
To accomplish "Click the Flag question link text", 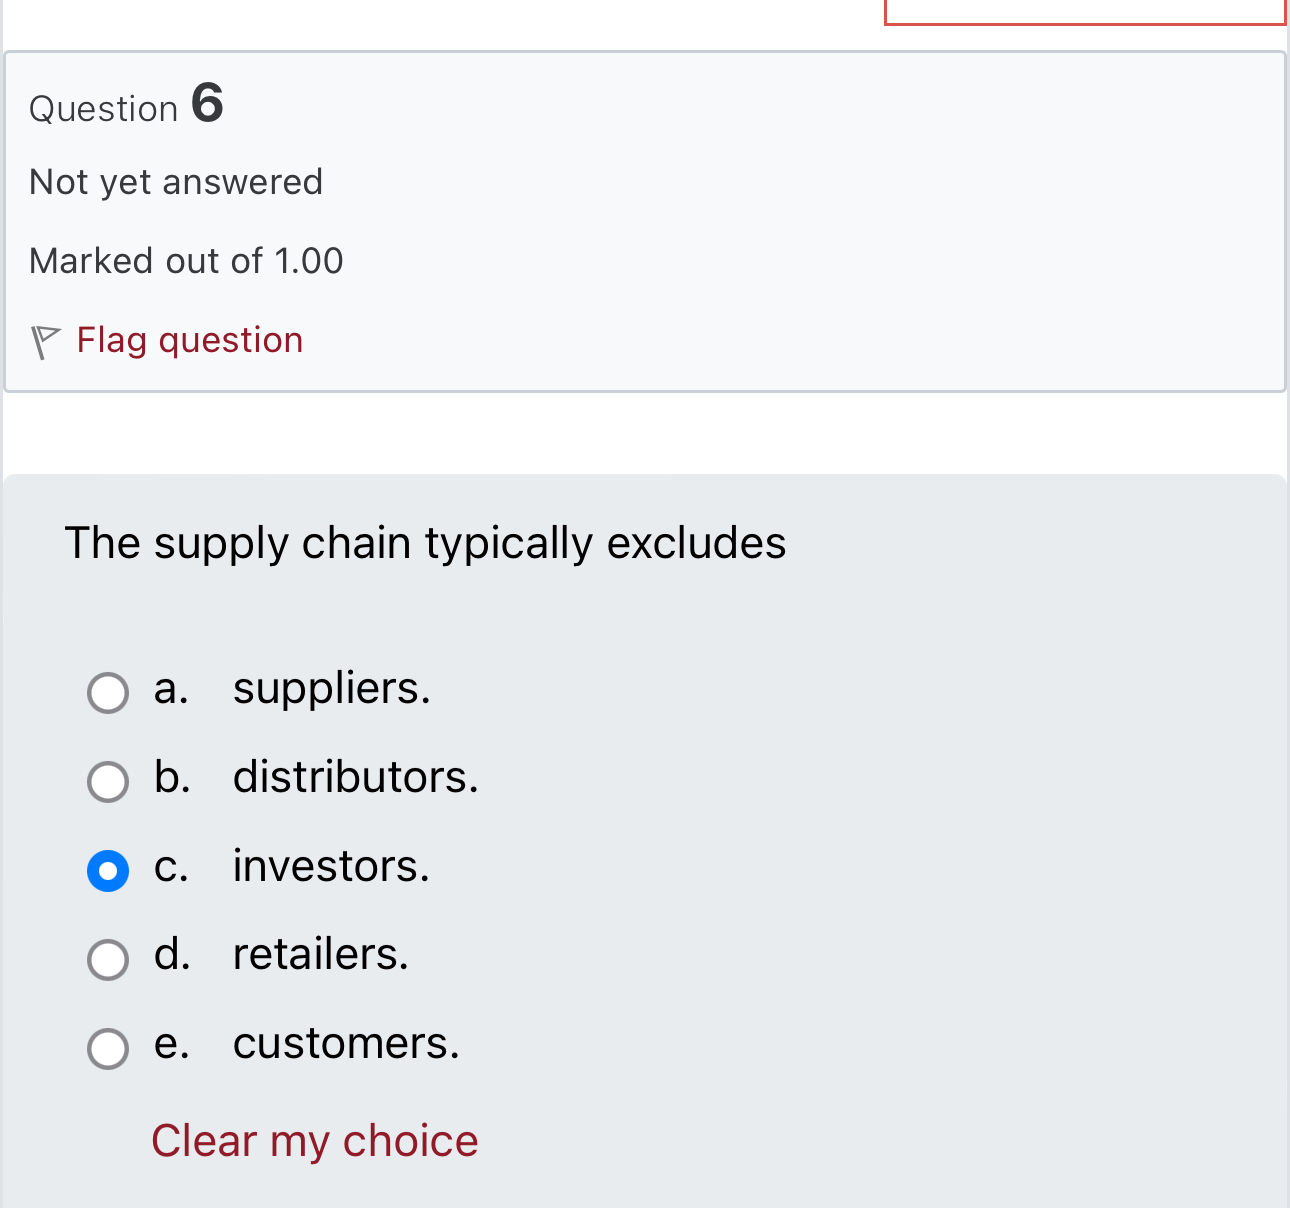I will (190, 340).
